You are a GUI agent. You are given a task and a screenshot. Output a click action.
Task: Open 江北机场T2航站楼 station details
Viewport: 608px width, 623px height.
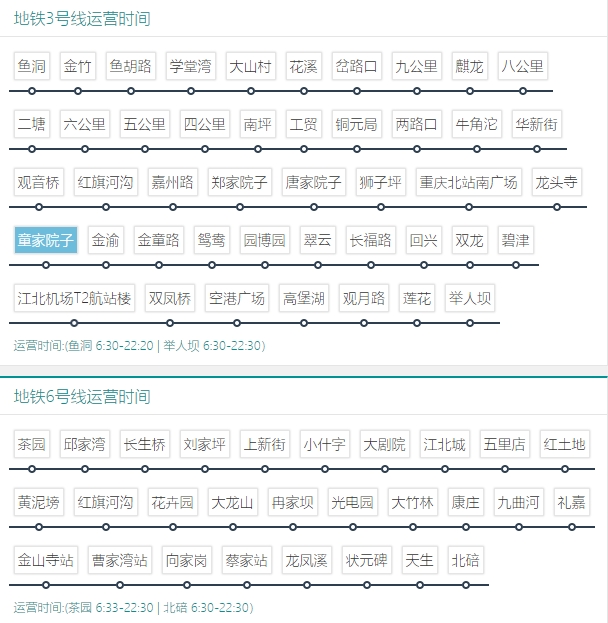click(x=74, y=299)
